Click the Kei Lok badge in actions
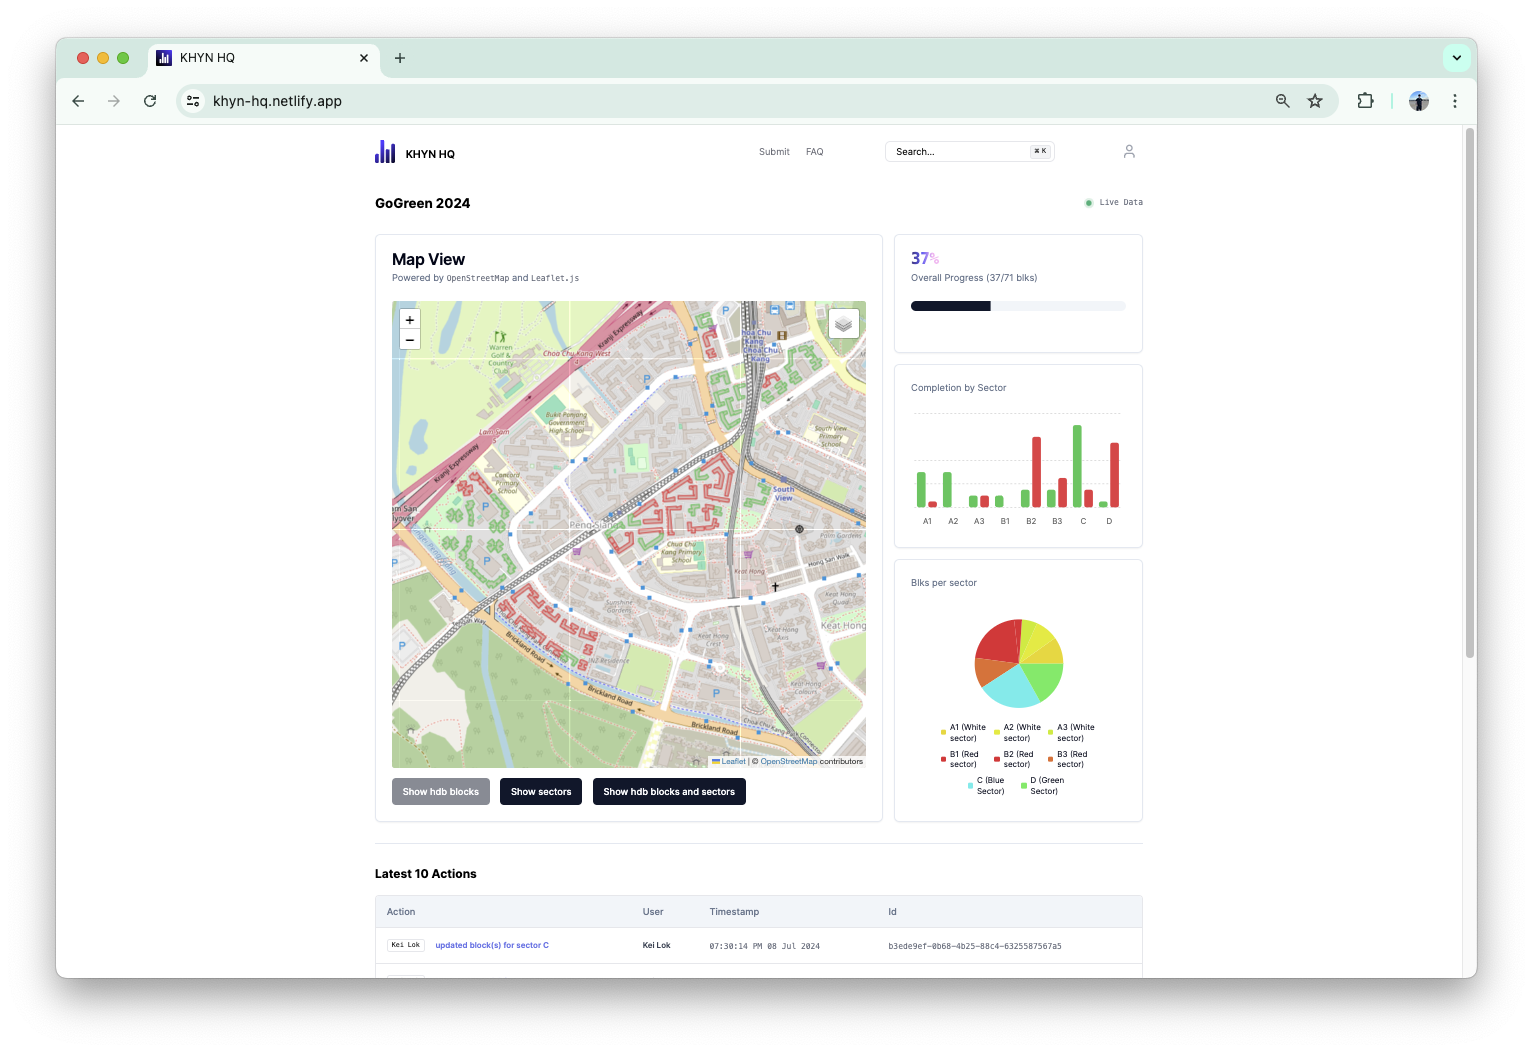Image resolution: width=1533 pixels, height=1052 pixels. tap(406, 945)
